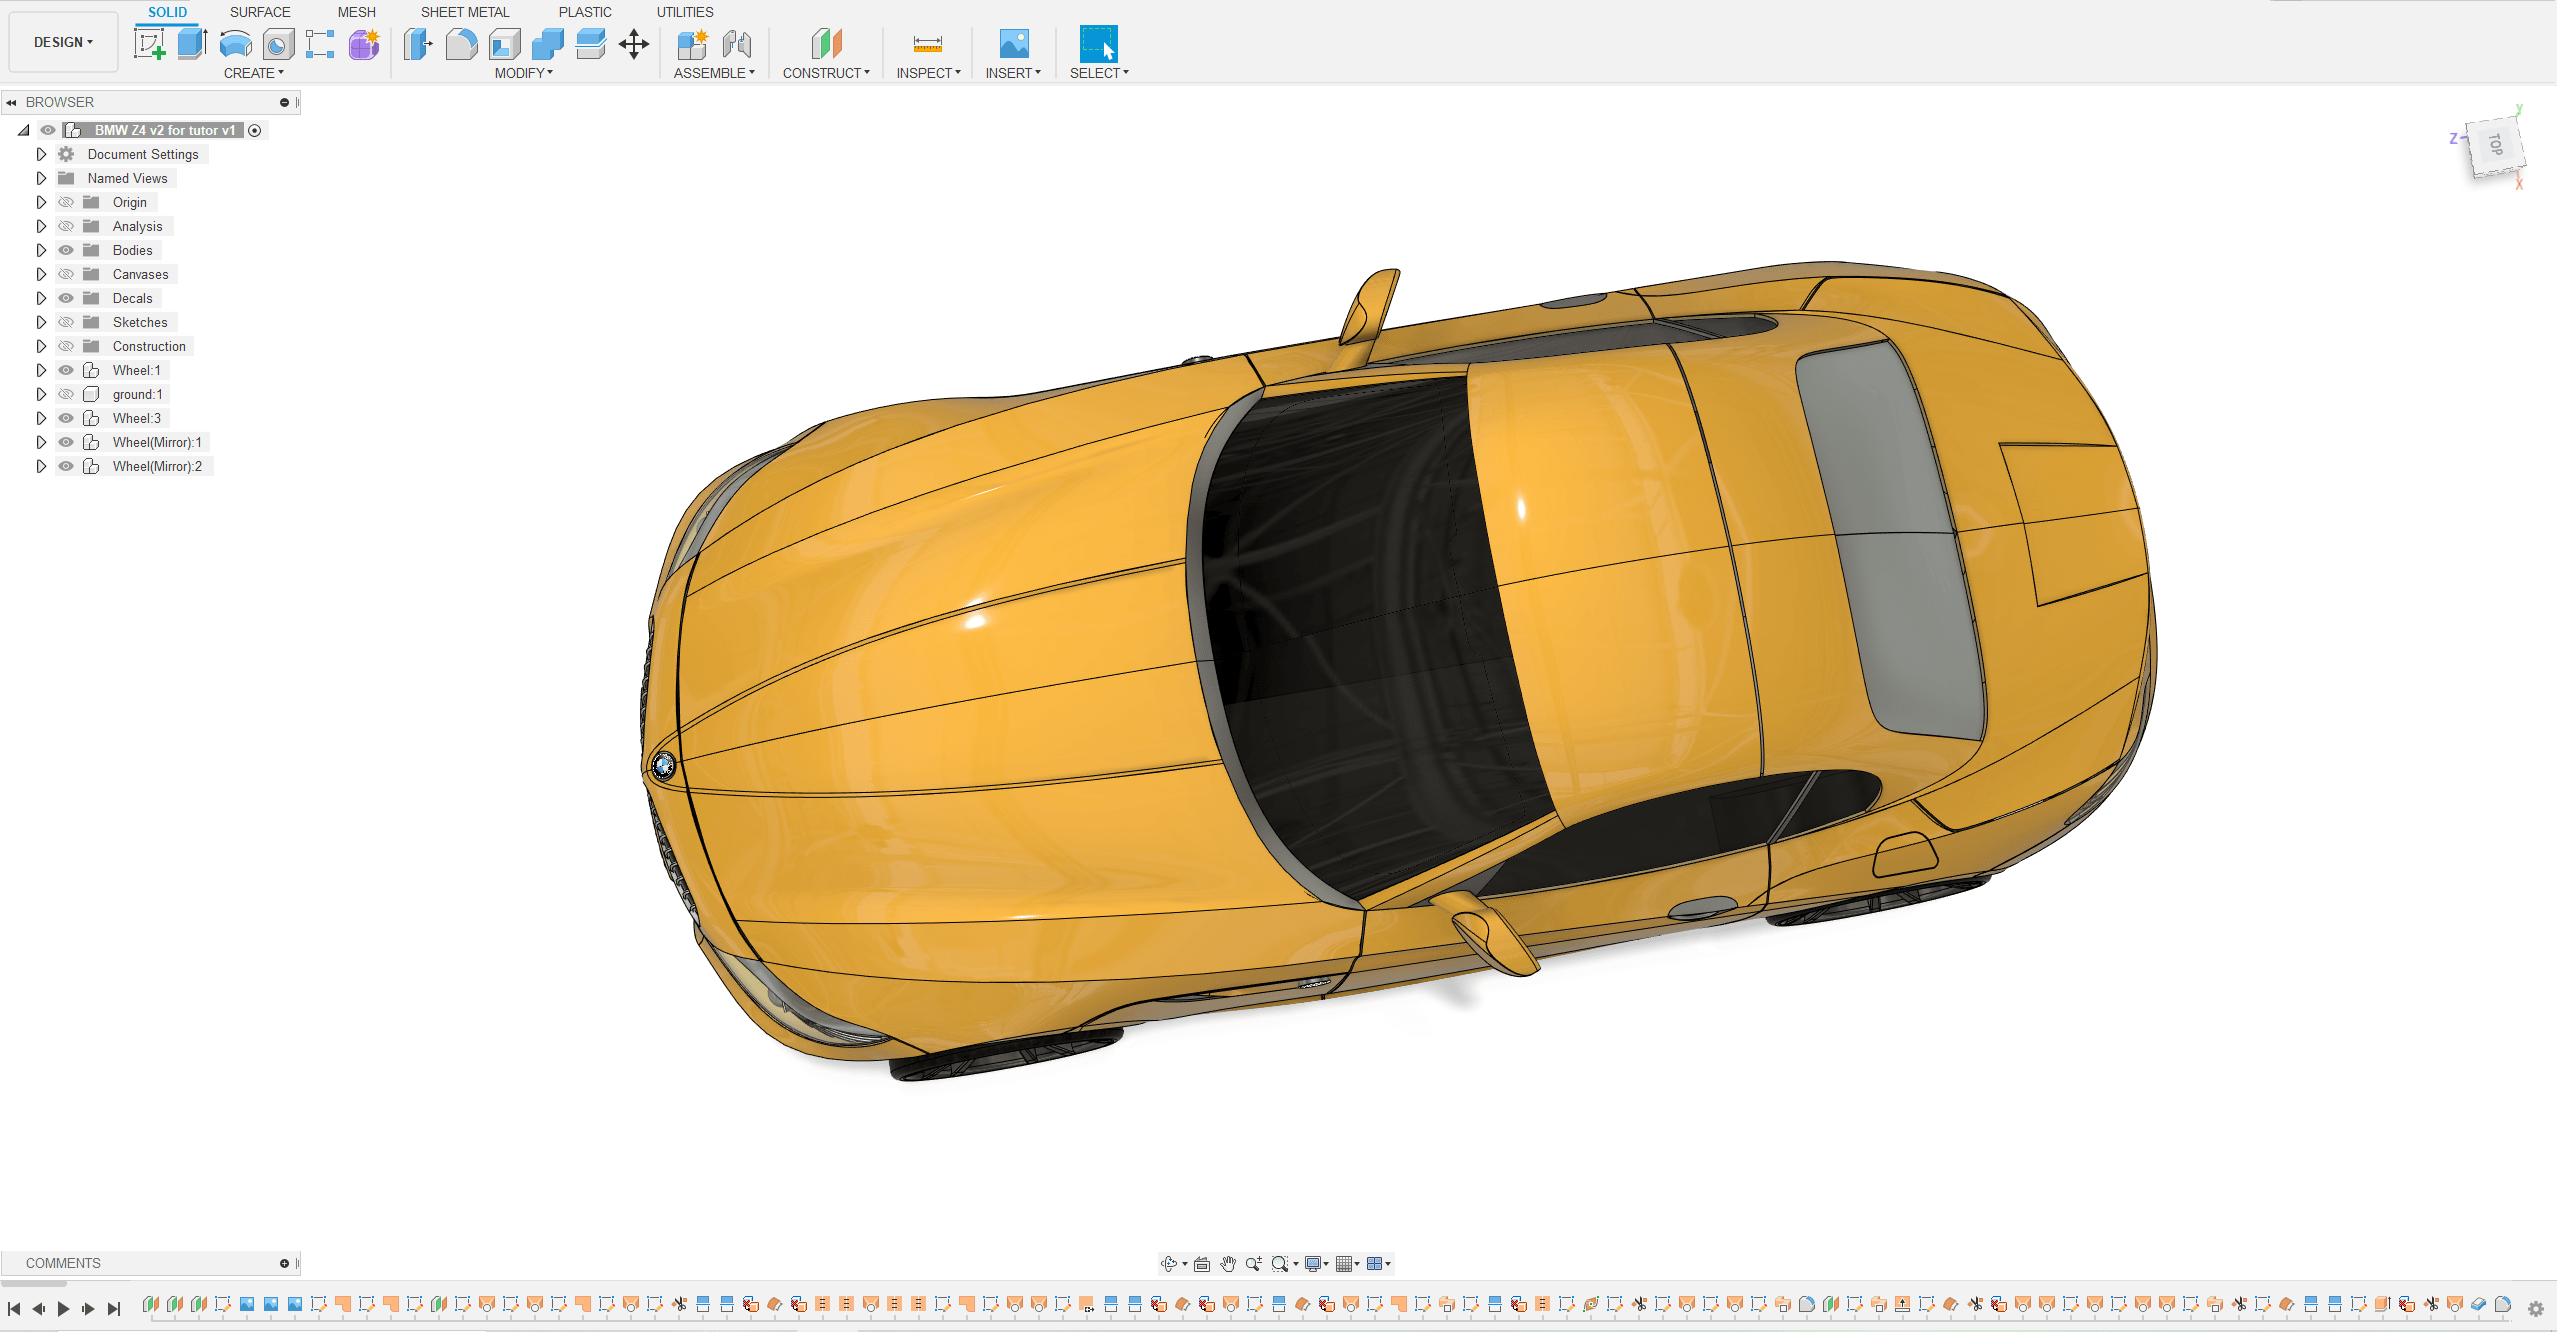Open the INSERT menu
The height and width of the screenshot is (1332, 2557).
(1013, 73)
